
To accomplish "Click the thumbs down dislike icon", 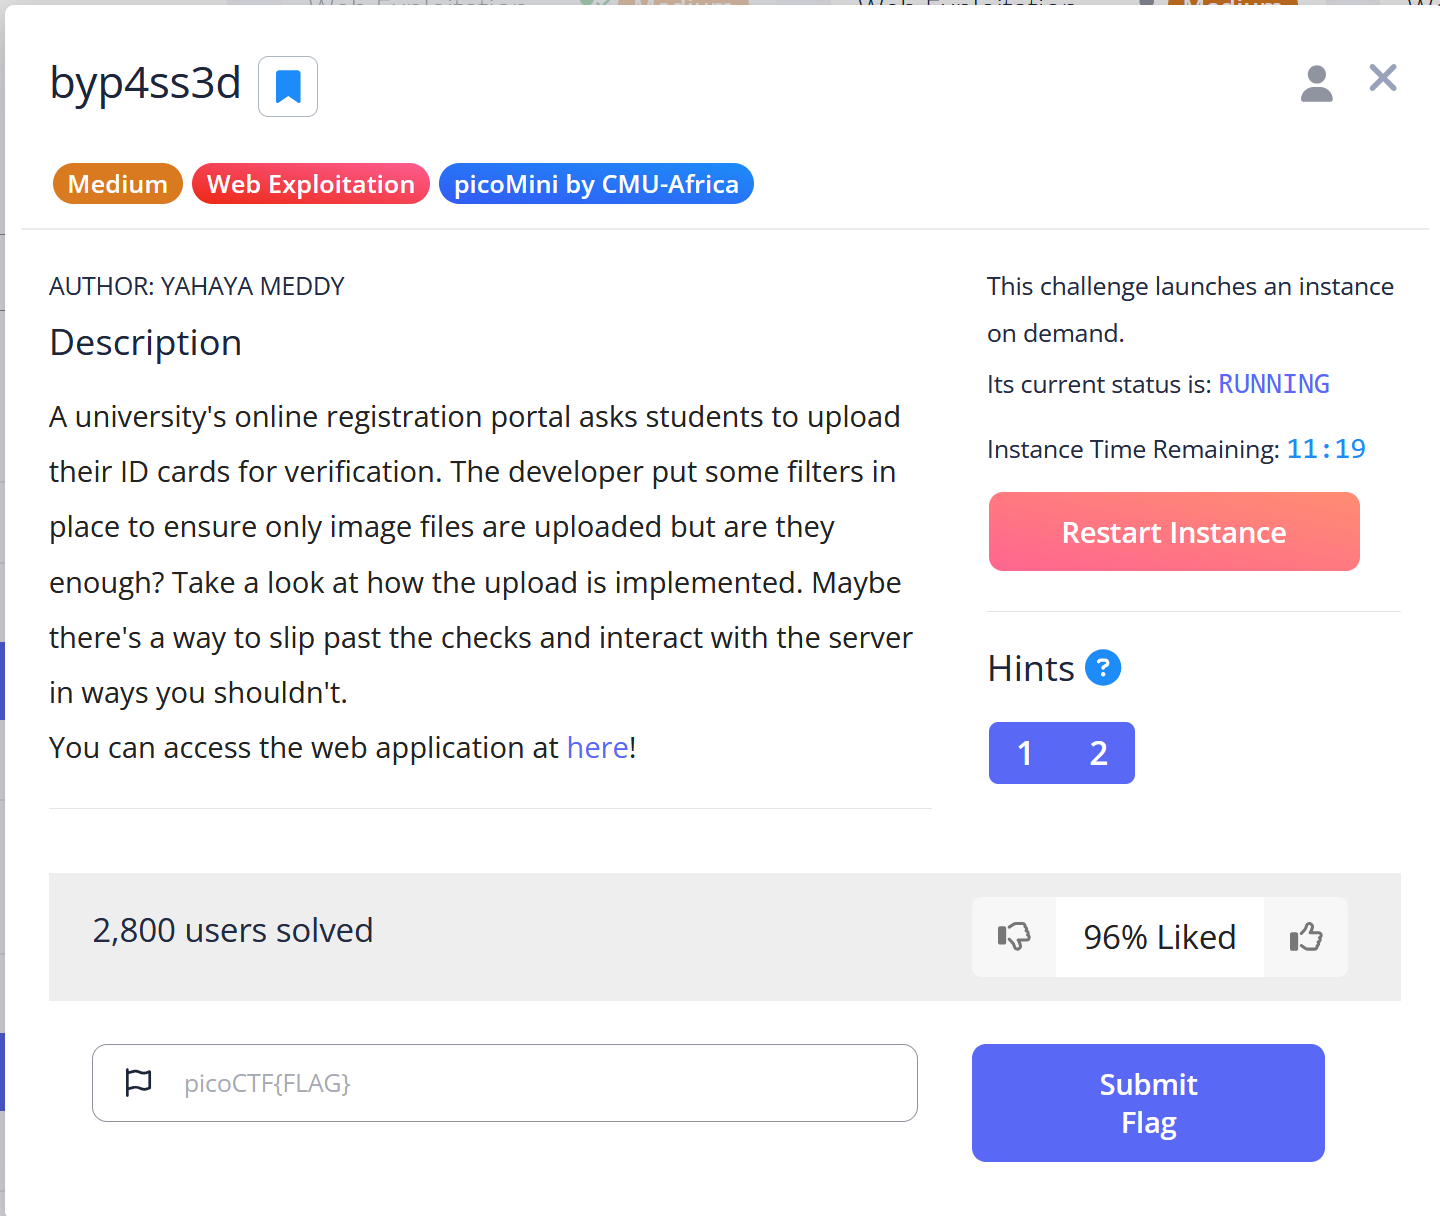I will (1014, 937).
